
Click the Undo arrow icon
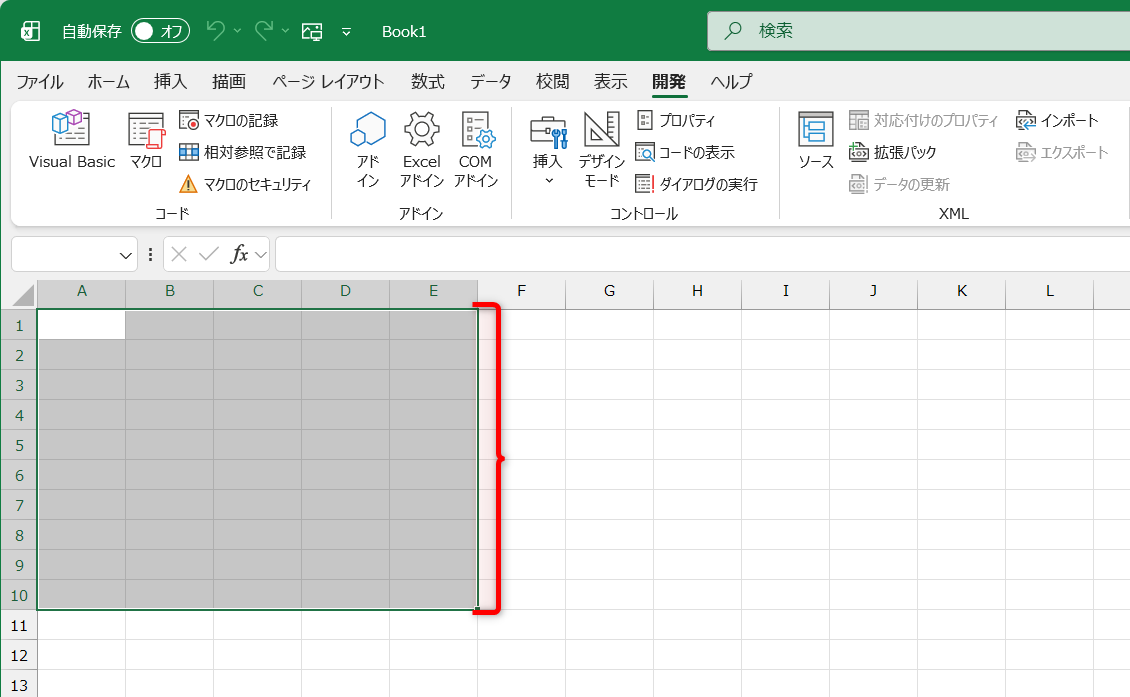215,30
